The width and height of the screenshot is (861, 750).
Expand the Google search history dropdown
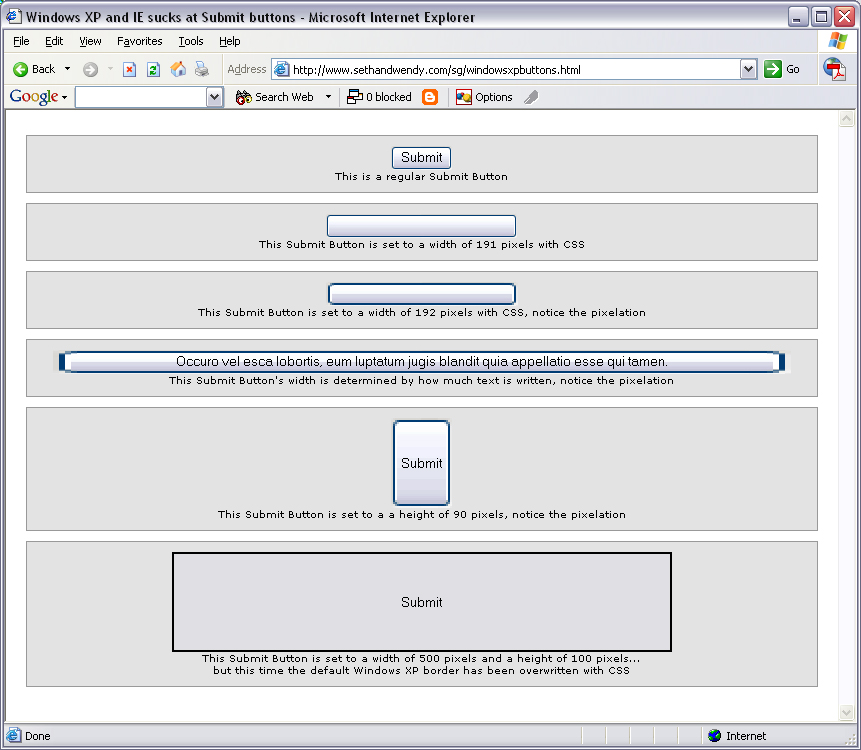click(x=215, y=97)
